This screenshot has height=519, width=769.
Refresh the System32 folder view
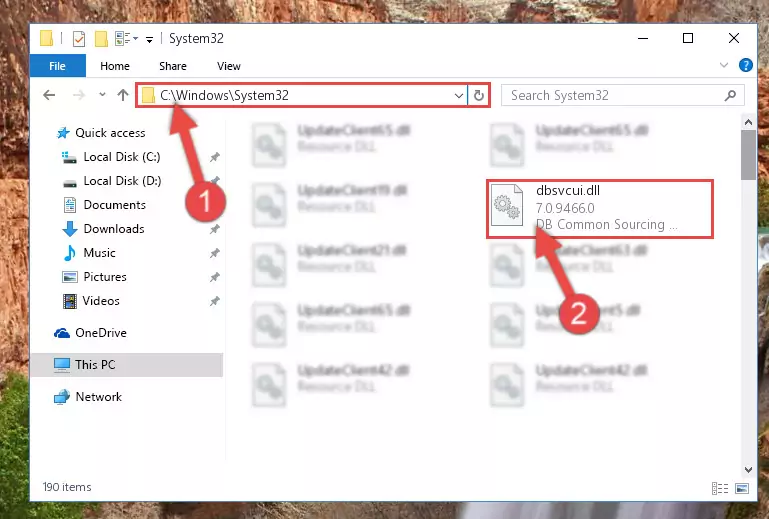click(x=479, y=95)
